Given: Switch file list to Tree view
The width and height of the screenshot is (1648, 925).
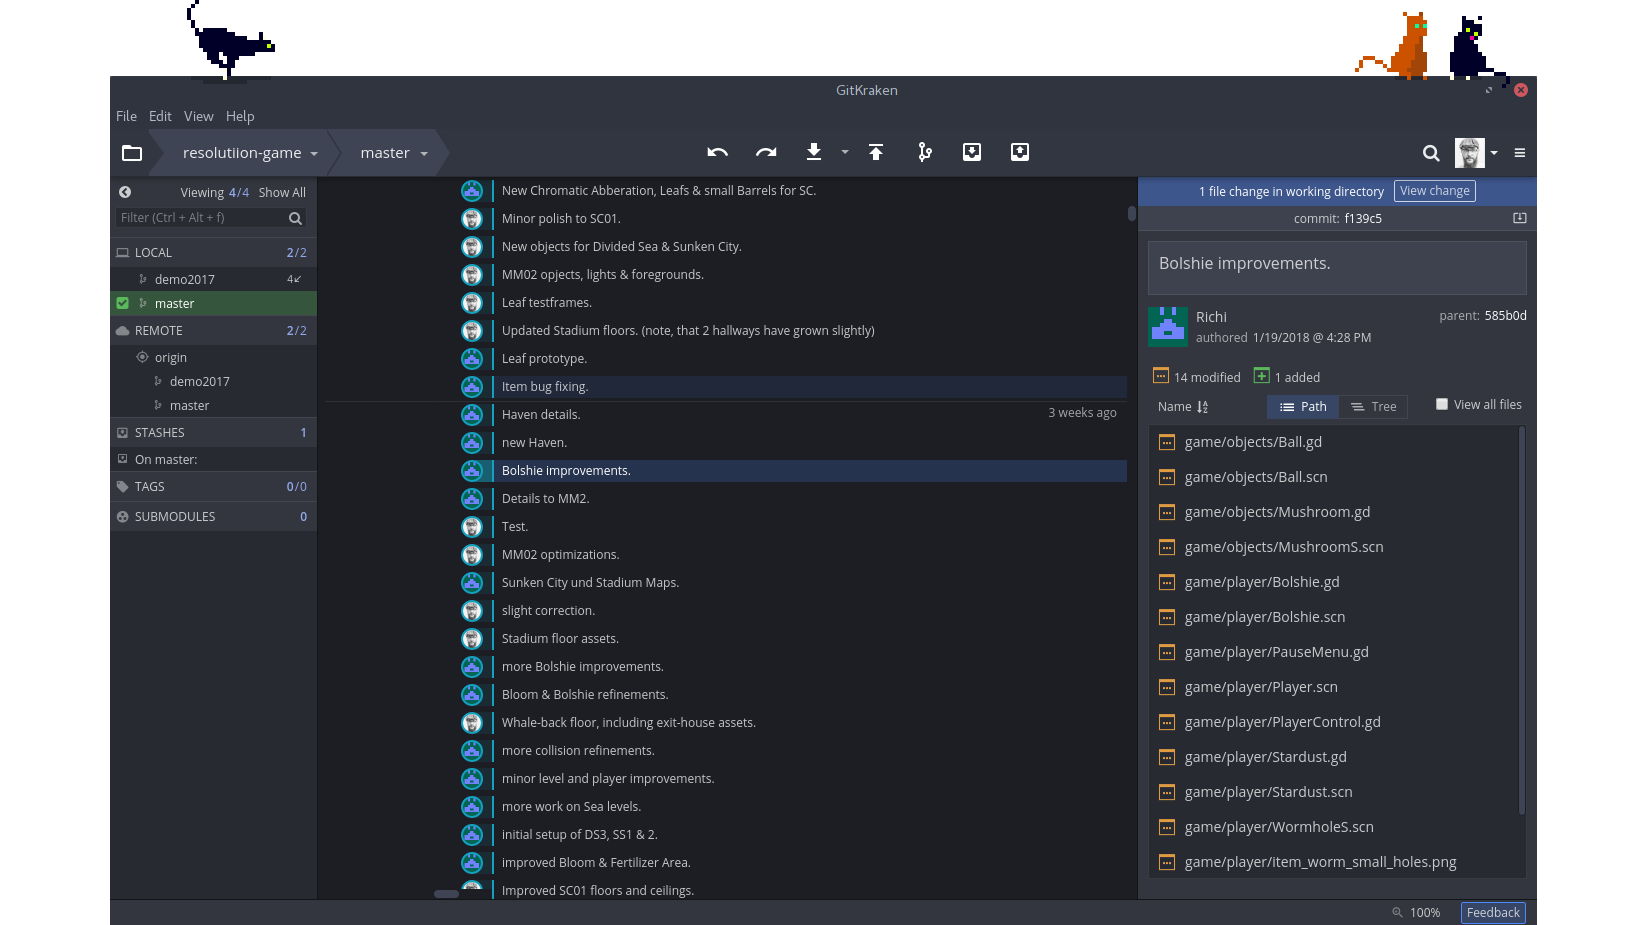Looking at the screenshot, I should (1373, 407).
